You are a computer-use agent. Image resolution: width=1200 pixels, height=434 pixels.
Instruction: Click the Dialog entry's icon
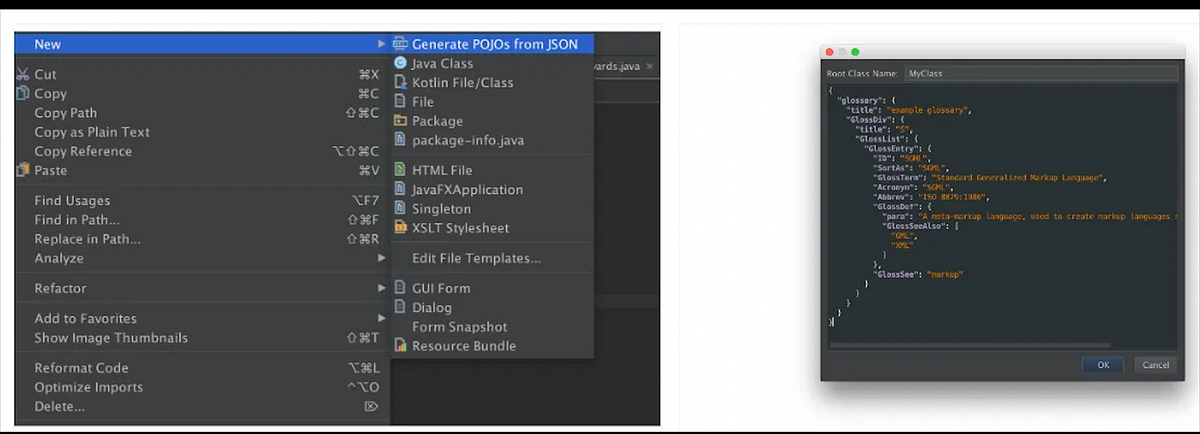pos(401,307)
